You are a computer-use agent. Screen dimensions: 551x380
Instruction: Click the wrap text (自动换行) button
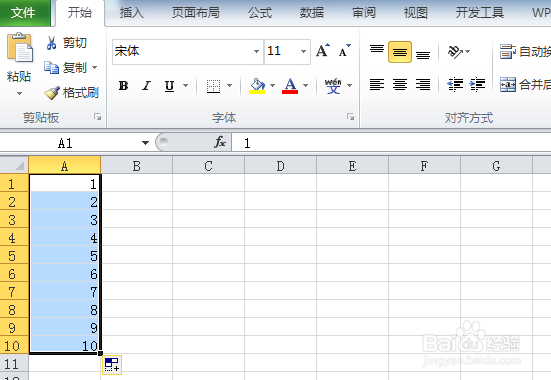[x=525, y=52]
